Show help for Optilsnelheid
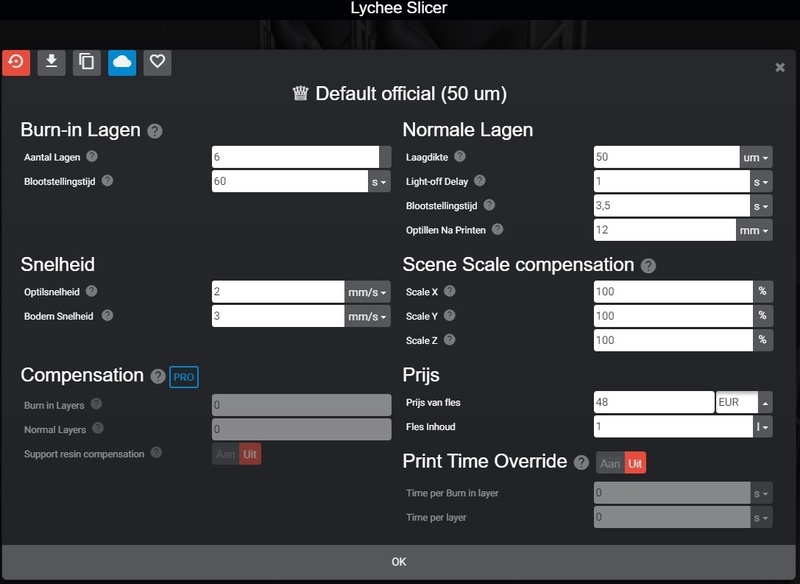The image size is (800, 584). 91,291
